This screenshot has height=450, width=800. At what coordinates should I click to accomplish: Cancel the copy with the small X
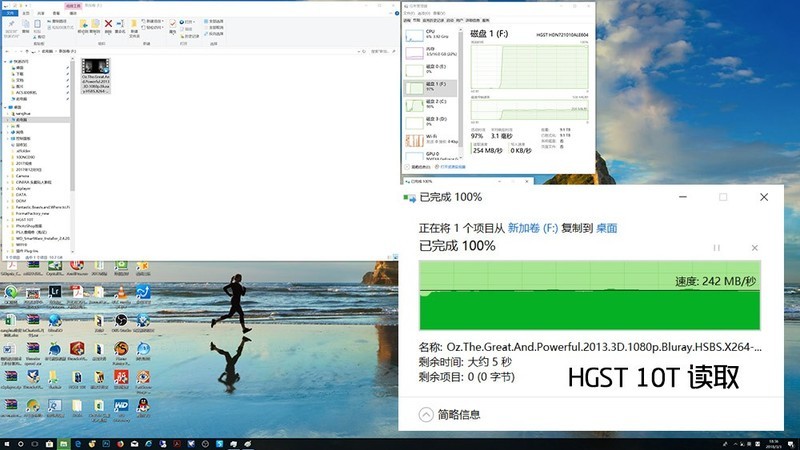pos(755,248)
